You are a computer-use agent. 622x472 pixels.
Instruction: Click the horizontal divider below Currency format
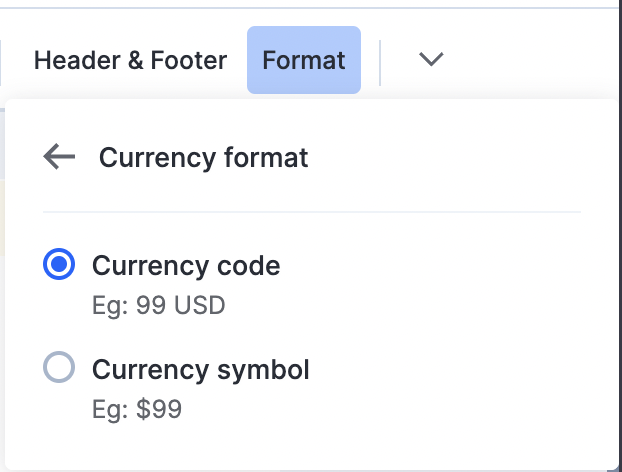(x=311, y=212)
